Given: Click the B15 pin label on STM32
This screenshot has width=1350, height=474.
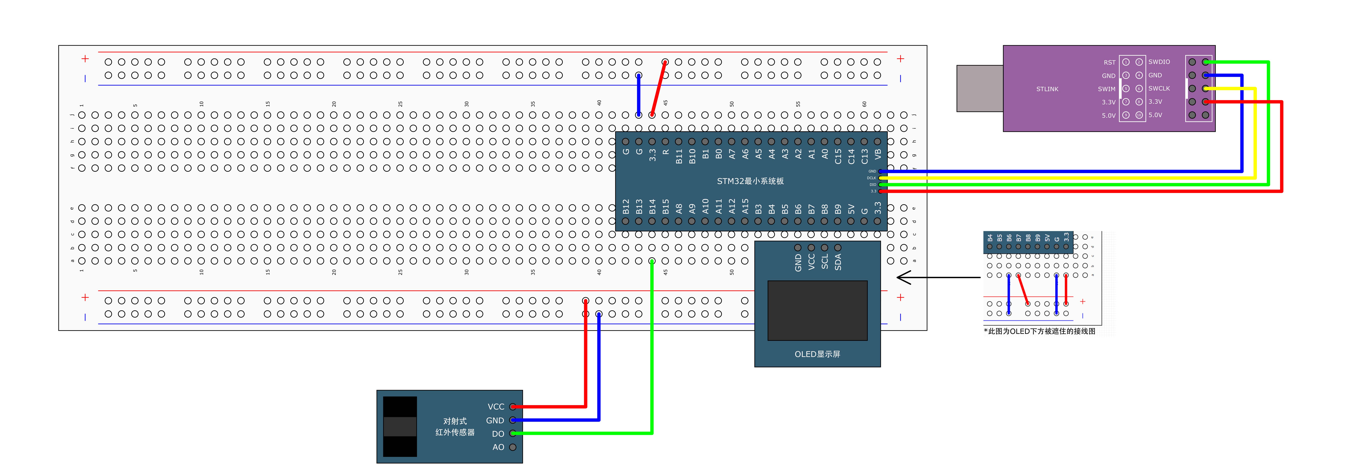Looking at the screenshot, I should tap(666, 208).
